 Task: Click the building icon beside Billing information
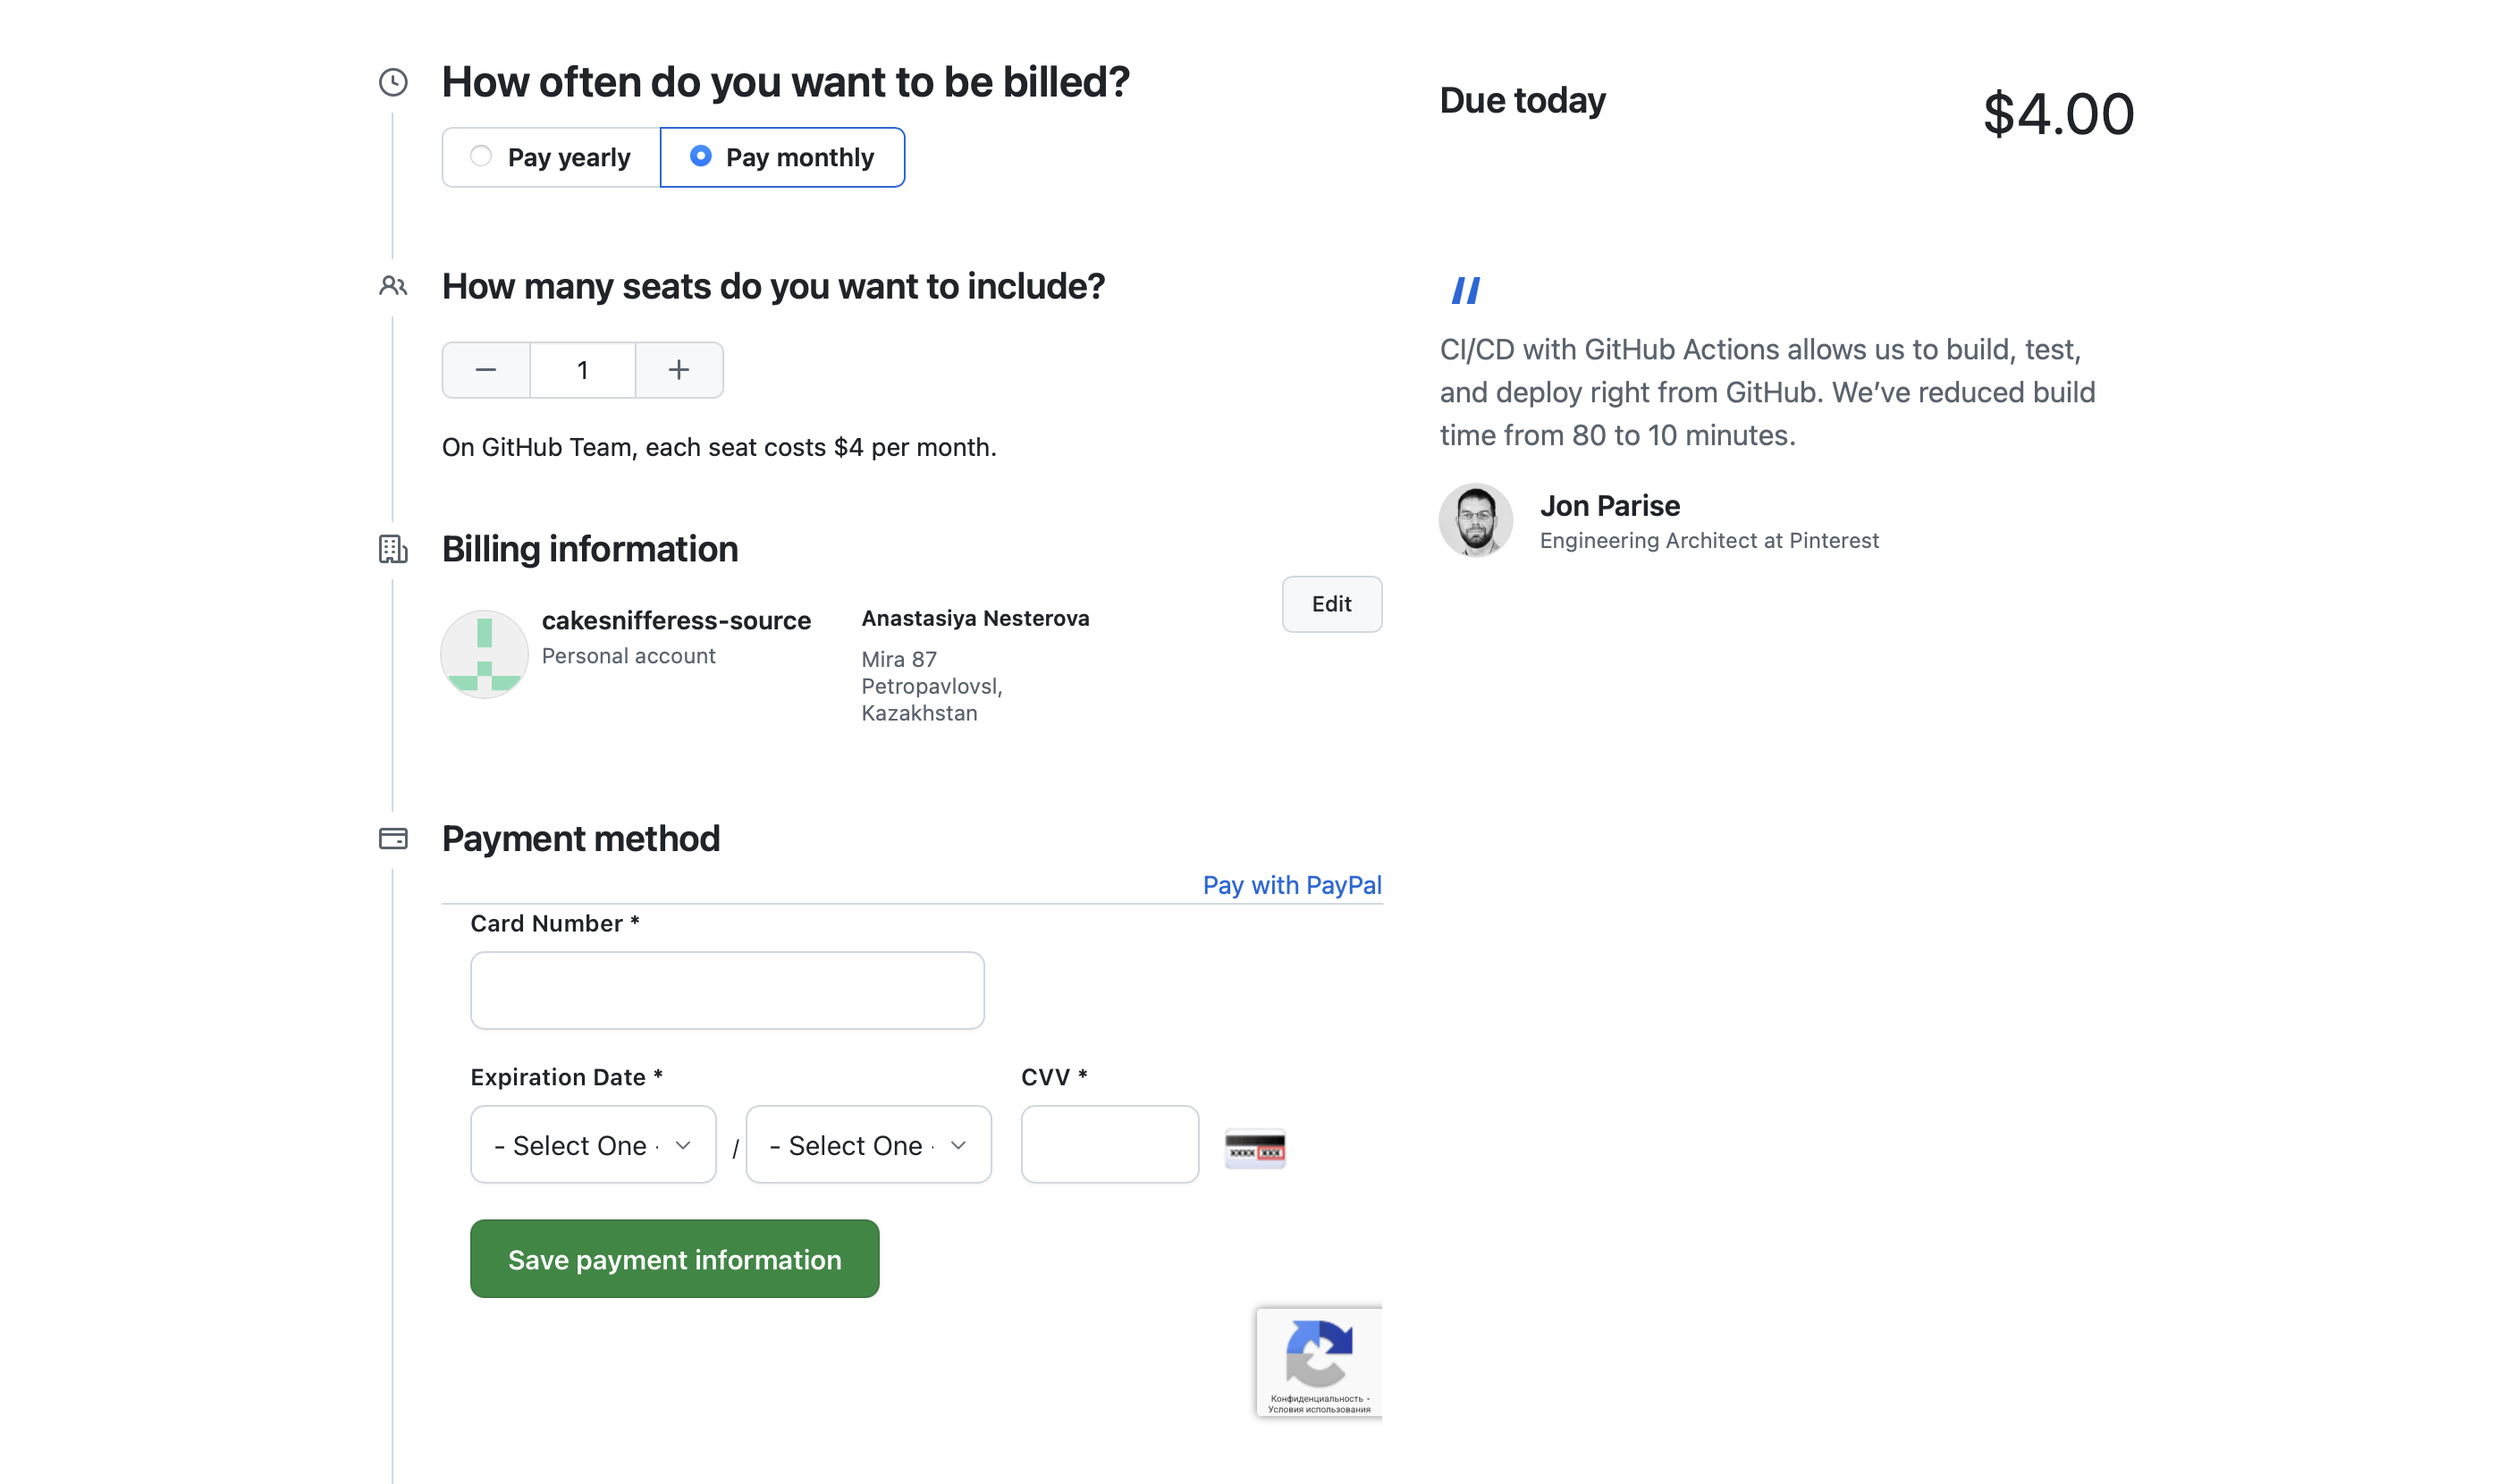point(393,549)
